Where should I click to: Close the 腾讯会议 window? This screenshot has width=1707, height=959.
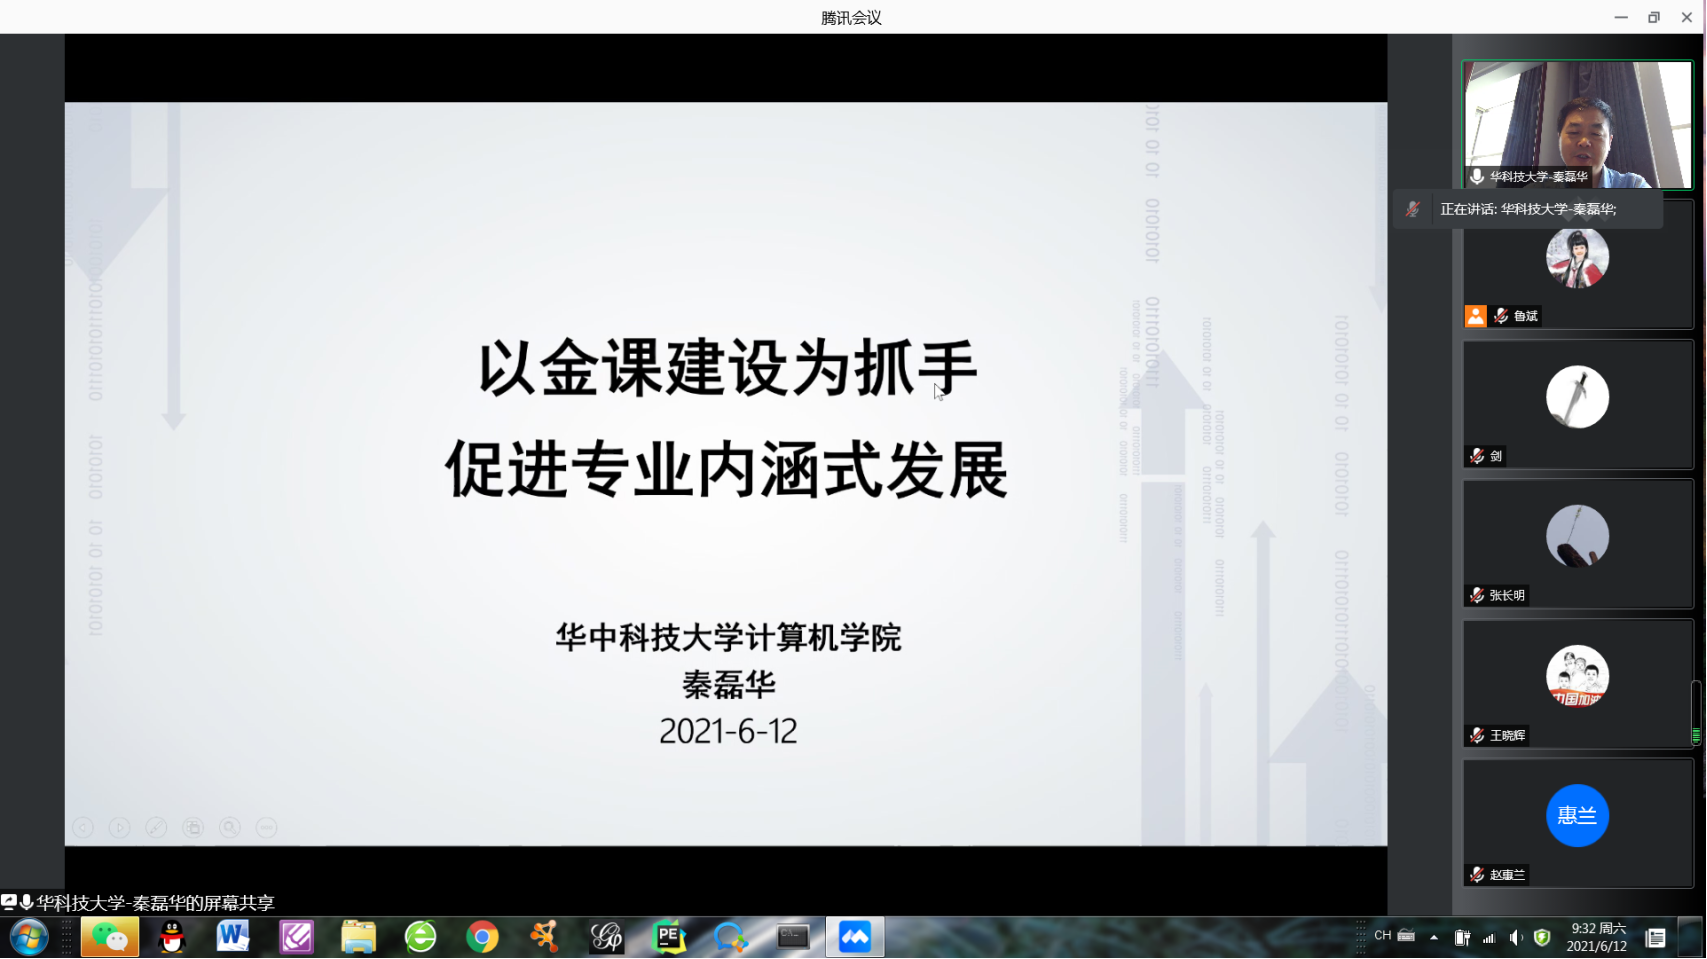pyautogui.click(x=1687, y=17)
